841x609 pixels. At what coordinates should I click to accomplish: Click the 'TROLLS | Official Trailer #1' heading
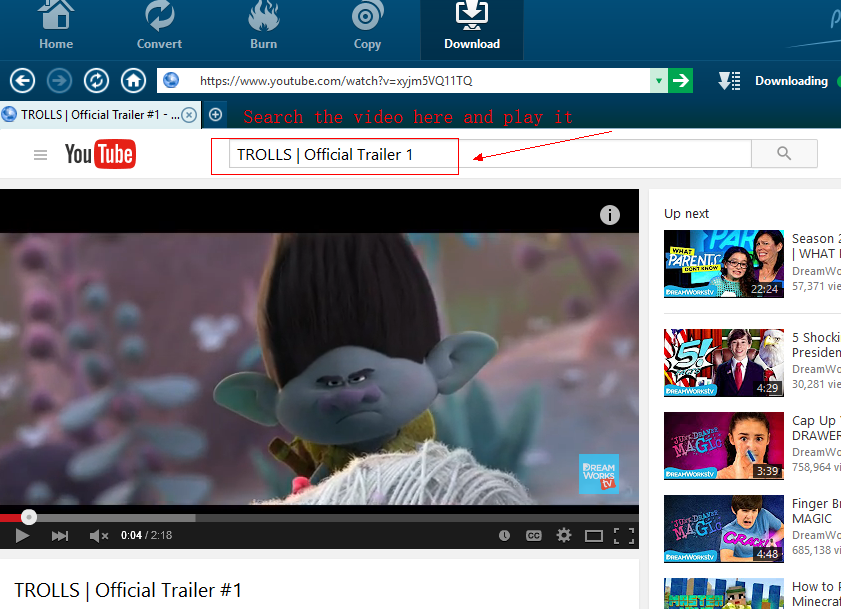click(x=128, y=590)
